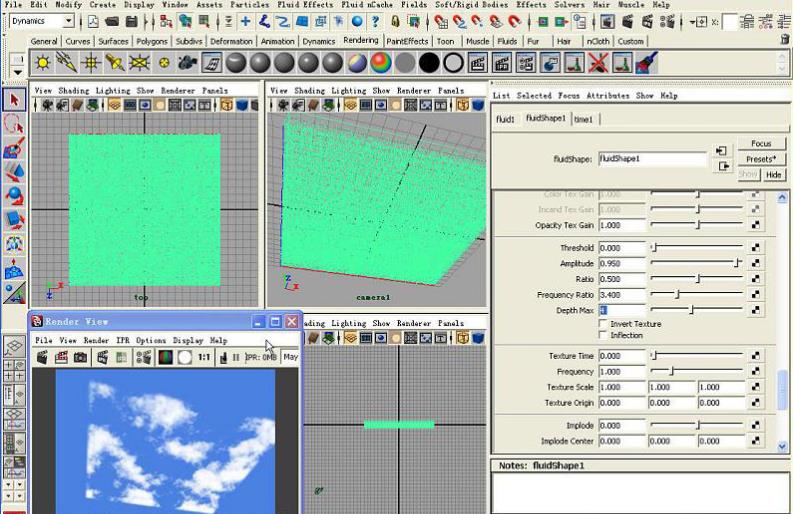The width and height of the screenshot is (793, 514).
Task: Display RGB channels in Render View
Action: [165, 357]
